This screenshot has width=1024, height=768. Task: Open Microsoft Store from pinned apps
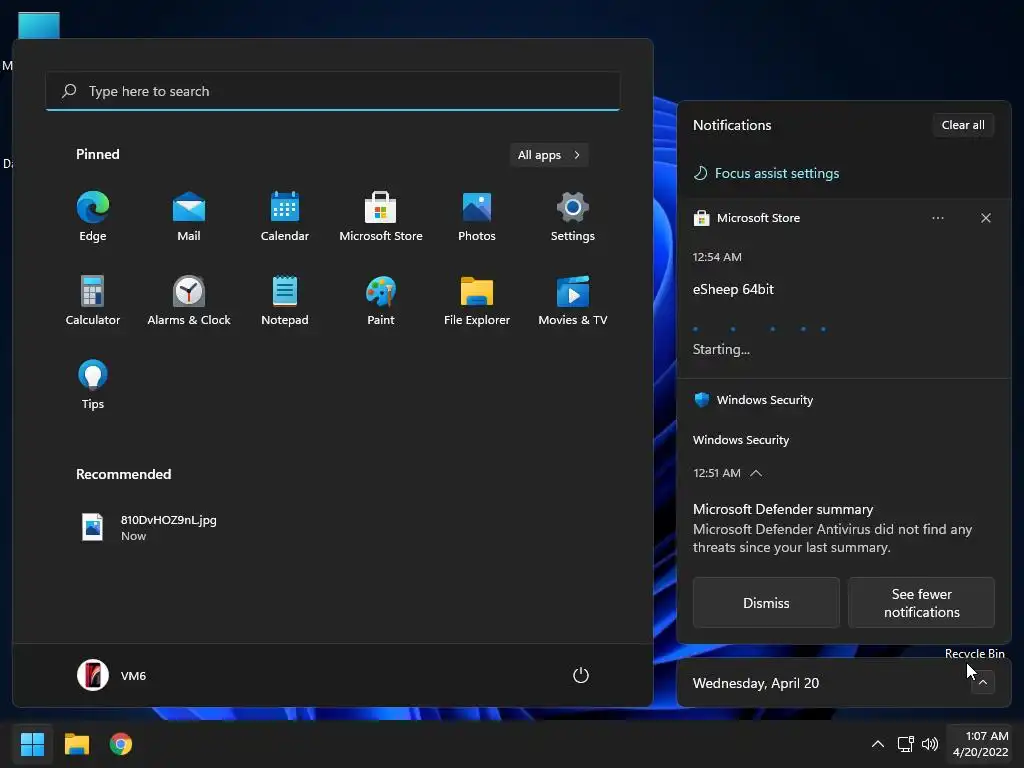(x=381, y=217)
